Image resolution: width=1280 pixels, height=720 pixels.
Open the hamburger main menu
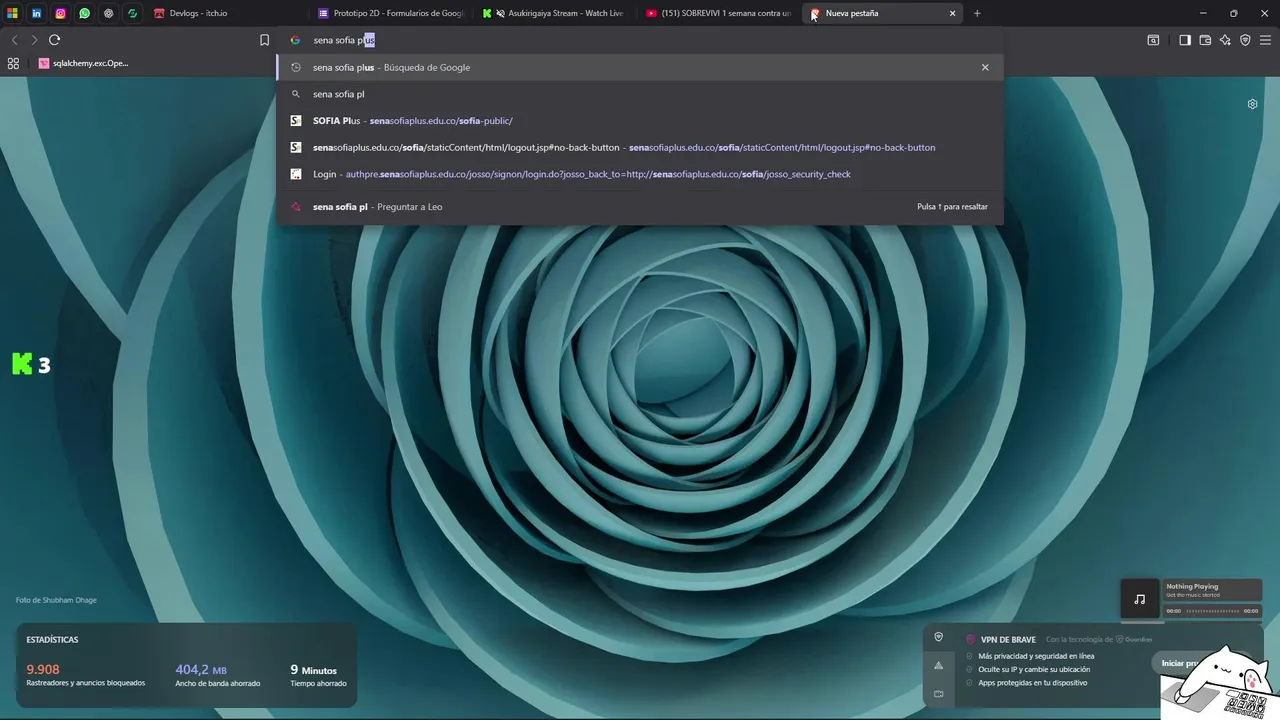[x=1266, y=40]
